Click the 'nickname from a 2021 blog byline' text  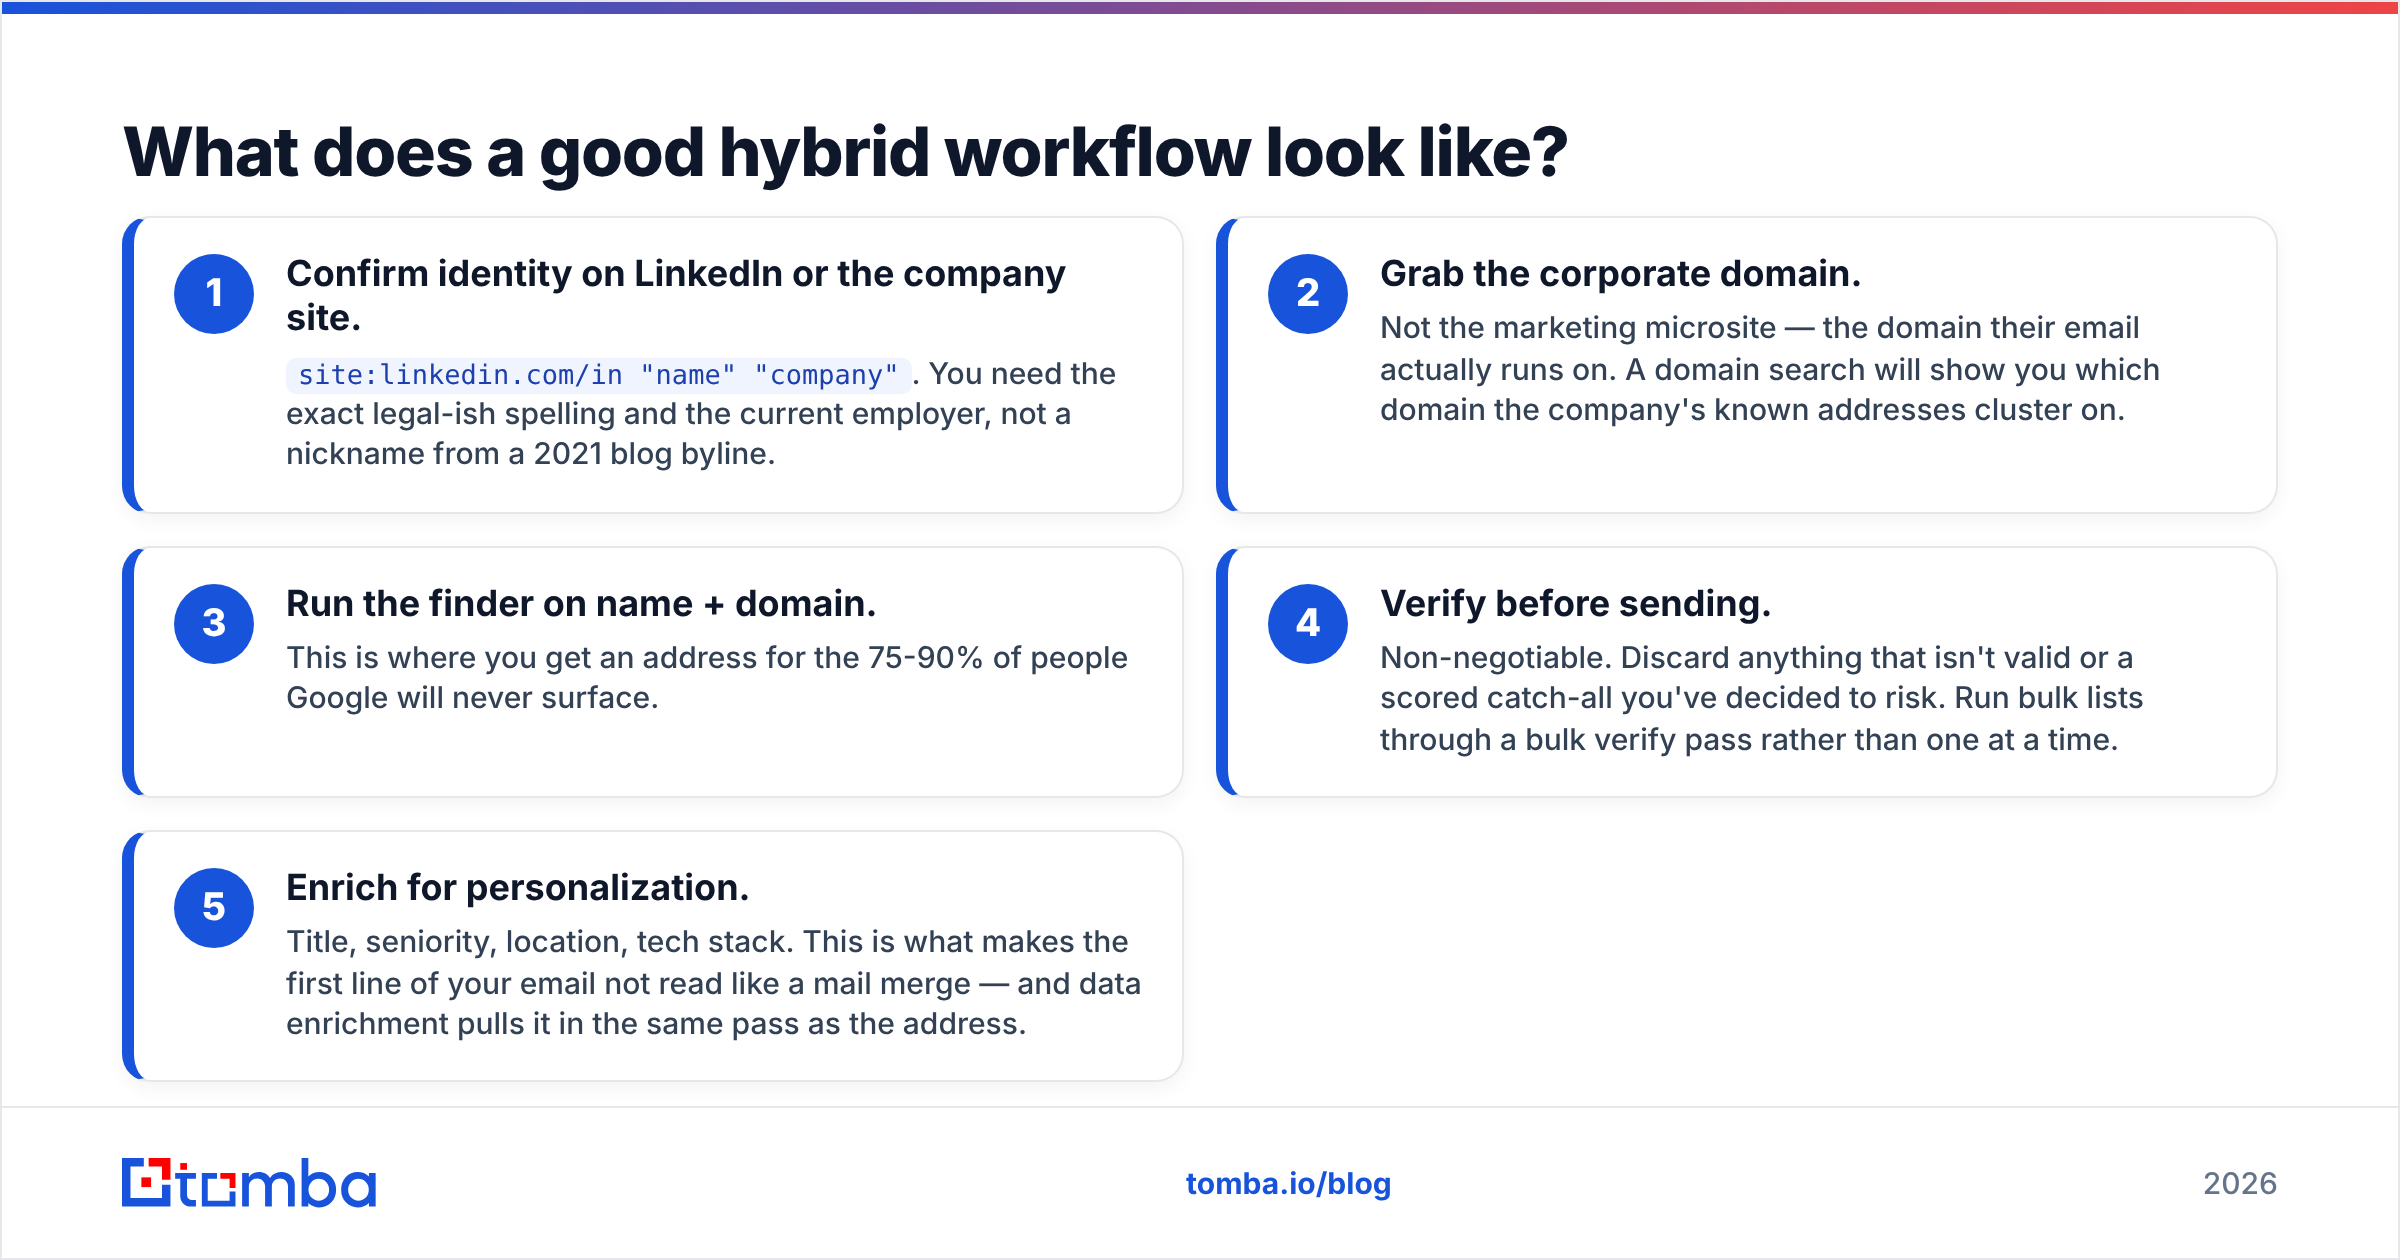coord(531,454)
